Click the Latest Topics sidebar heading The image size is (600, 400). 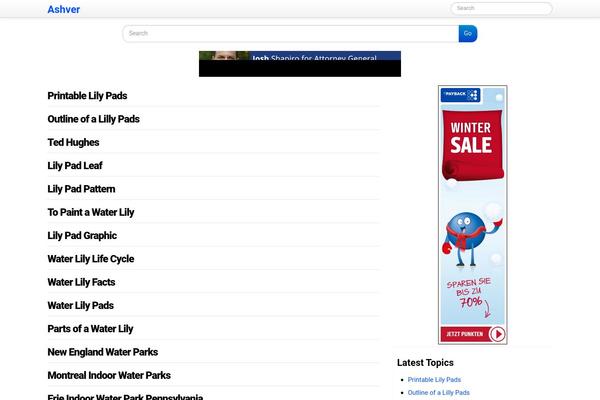[425, 362]
